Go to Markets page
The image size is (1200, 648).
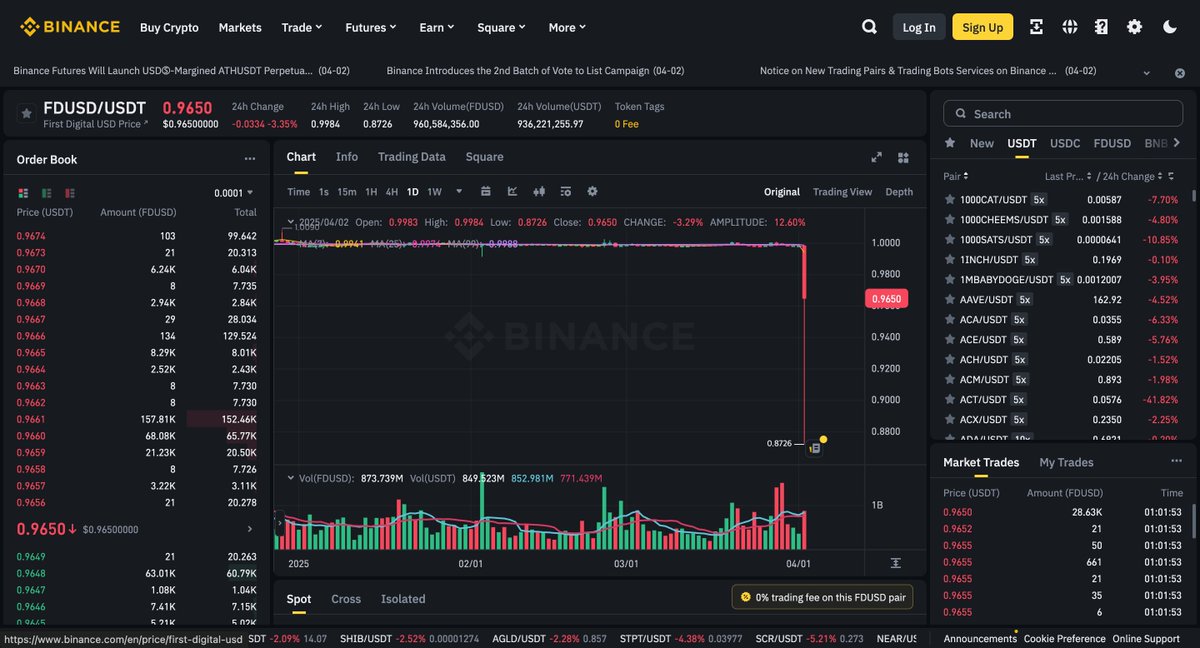[x=240, y=27]
